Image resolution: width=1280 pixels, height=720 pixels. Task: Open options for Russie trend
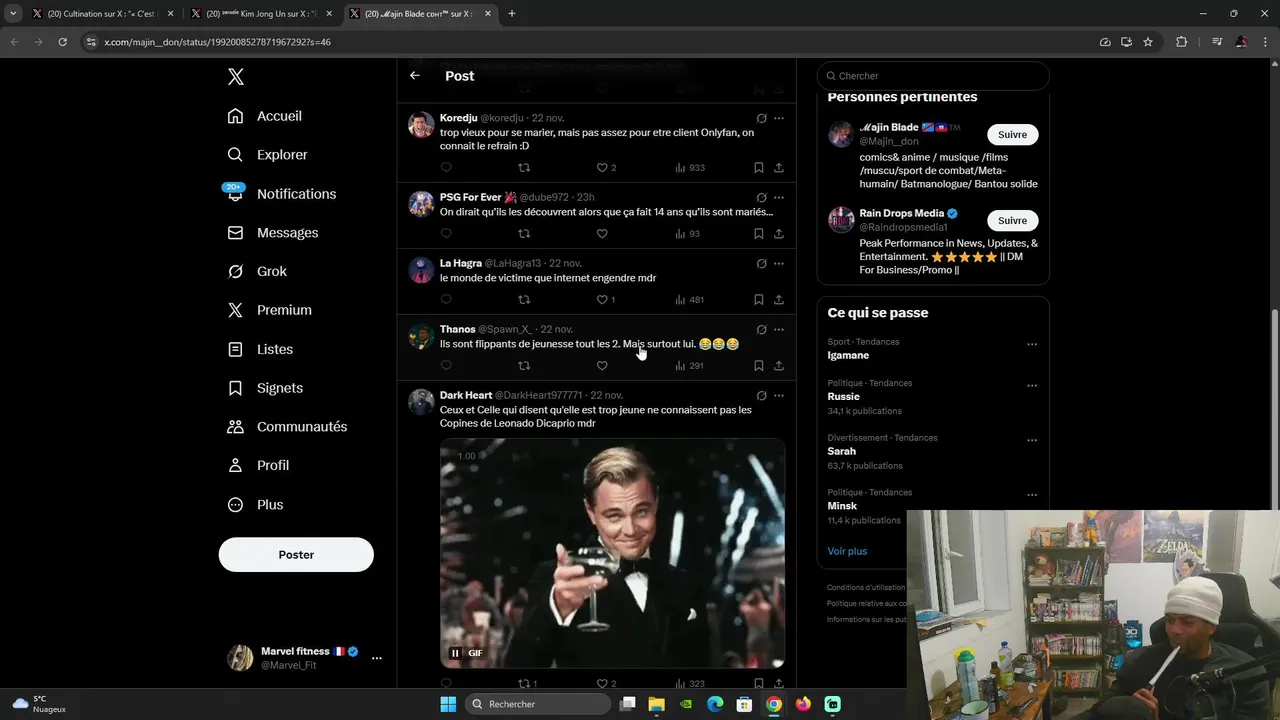tap(1032, 385)
